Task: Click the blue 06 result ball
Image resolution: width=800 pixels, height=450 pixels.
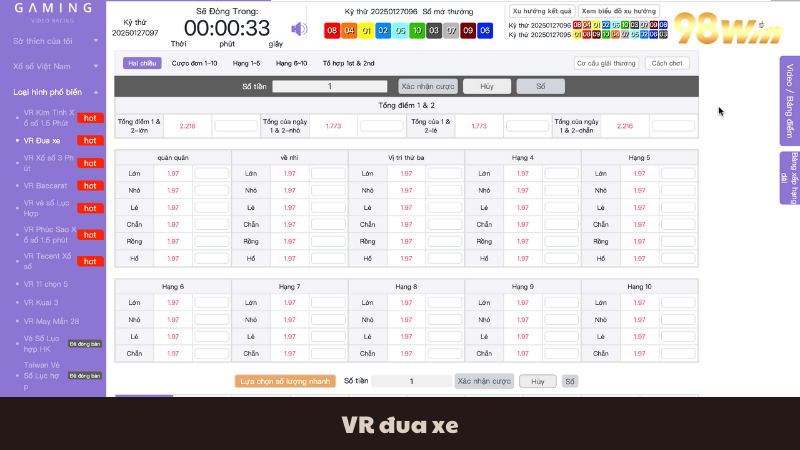Action: point(485,31)
